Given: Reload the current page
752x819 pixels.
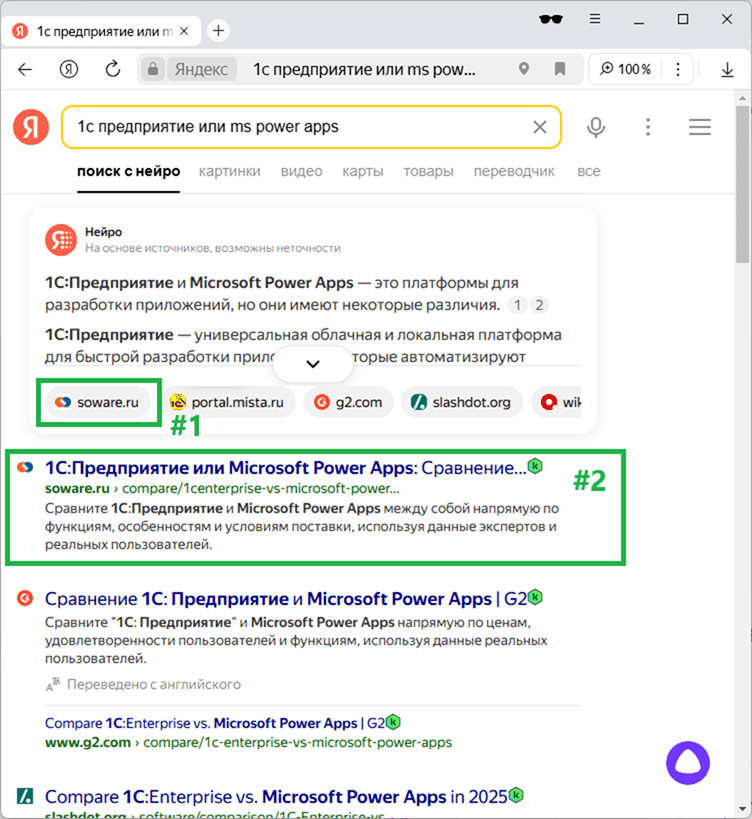Looking at the screenshot, I should [x=113, y=69].
